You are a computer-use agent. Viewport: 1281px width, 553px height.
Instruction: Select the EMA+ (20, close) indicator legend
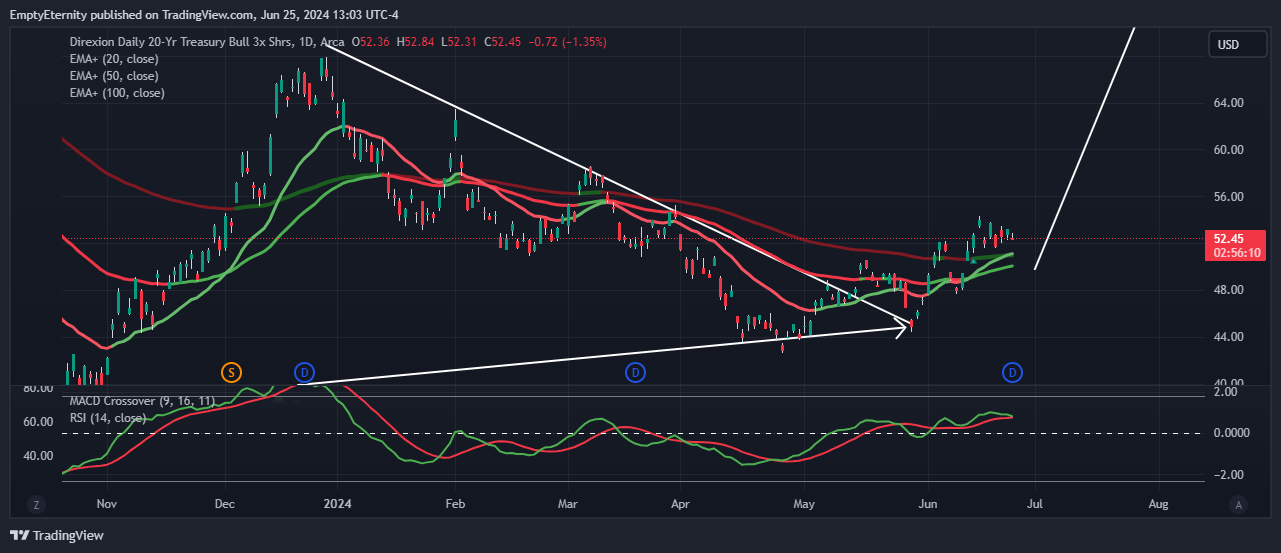click(x=113, y=59)
